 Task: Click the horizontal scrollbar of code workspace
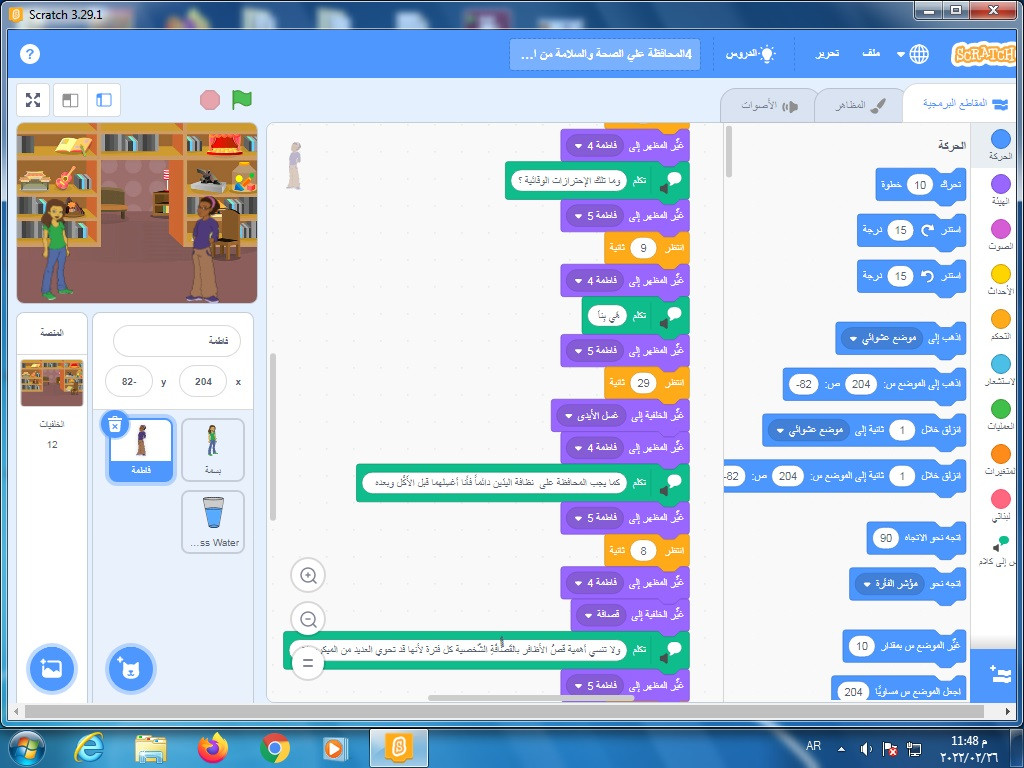click(530, 698)
